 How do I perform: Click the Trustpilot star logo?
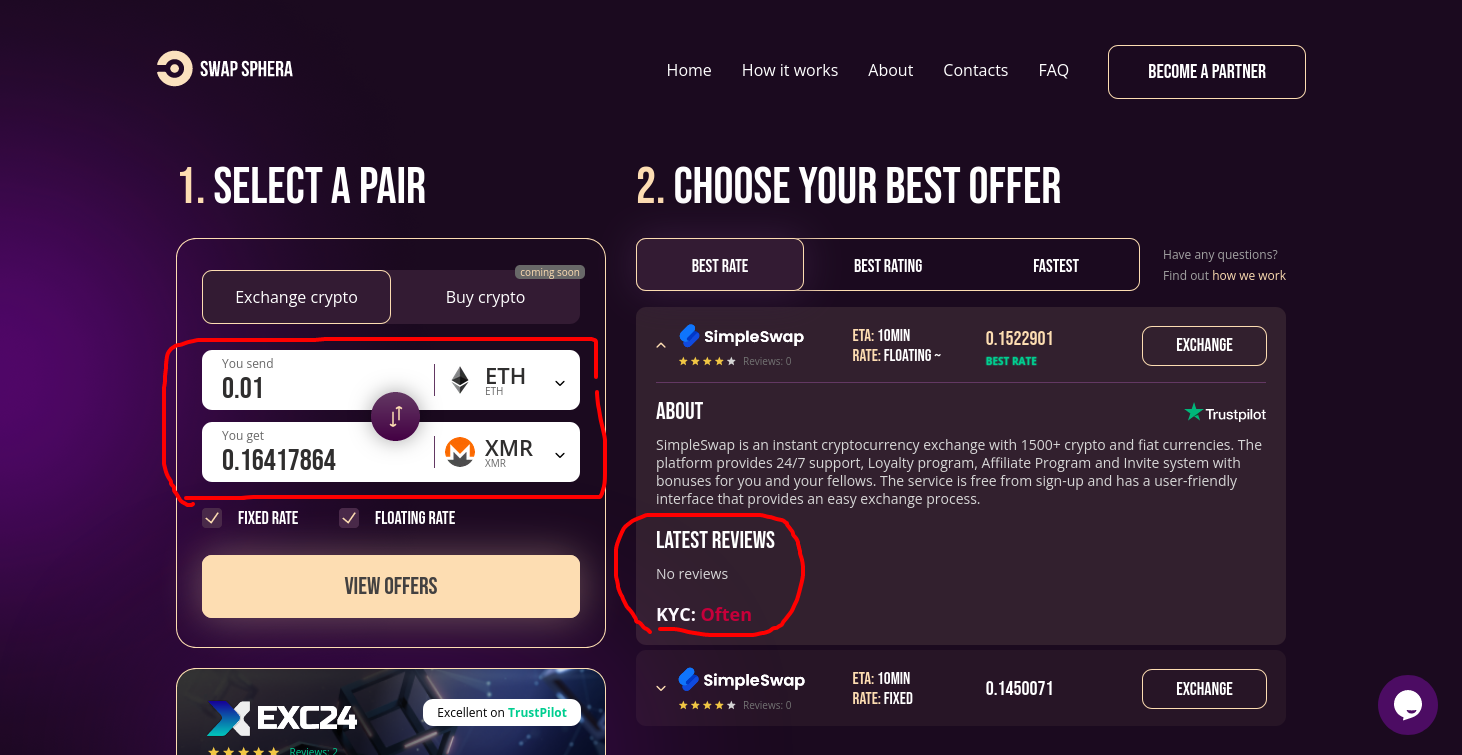[x=1193, y=412]
